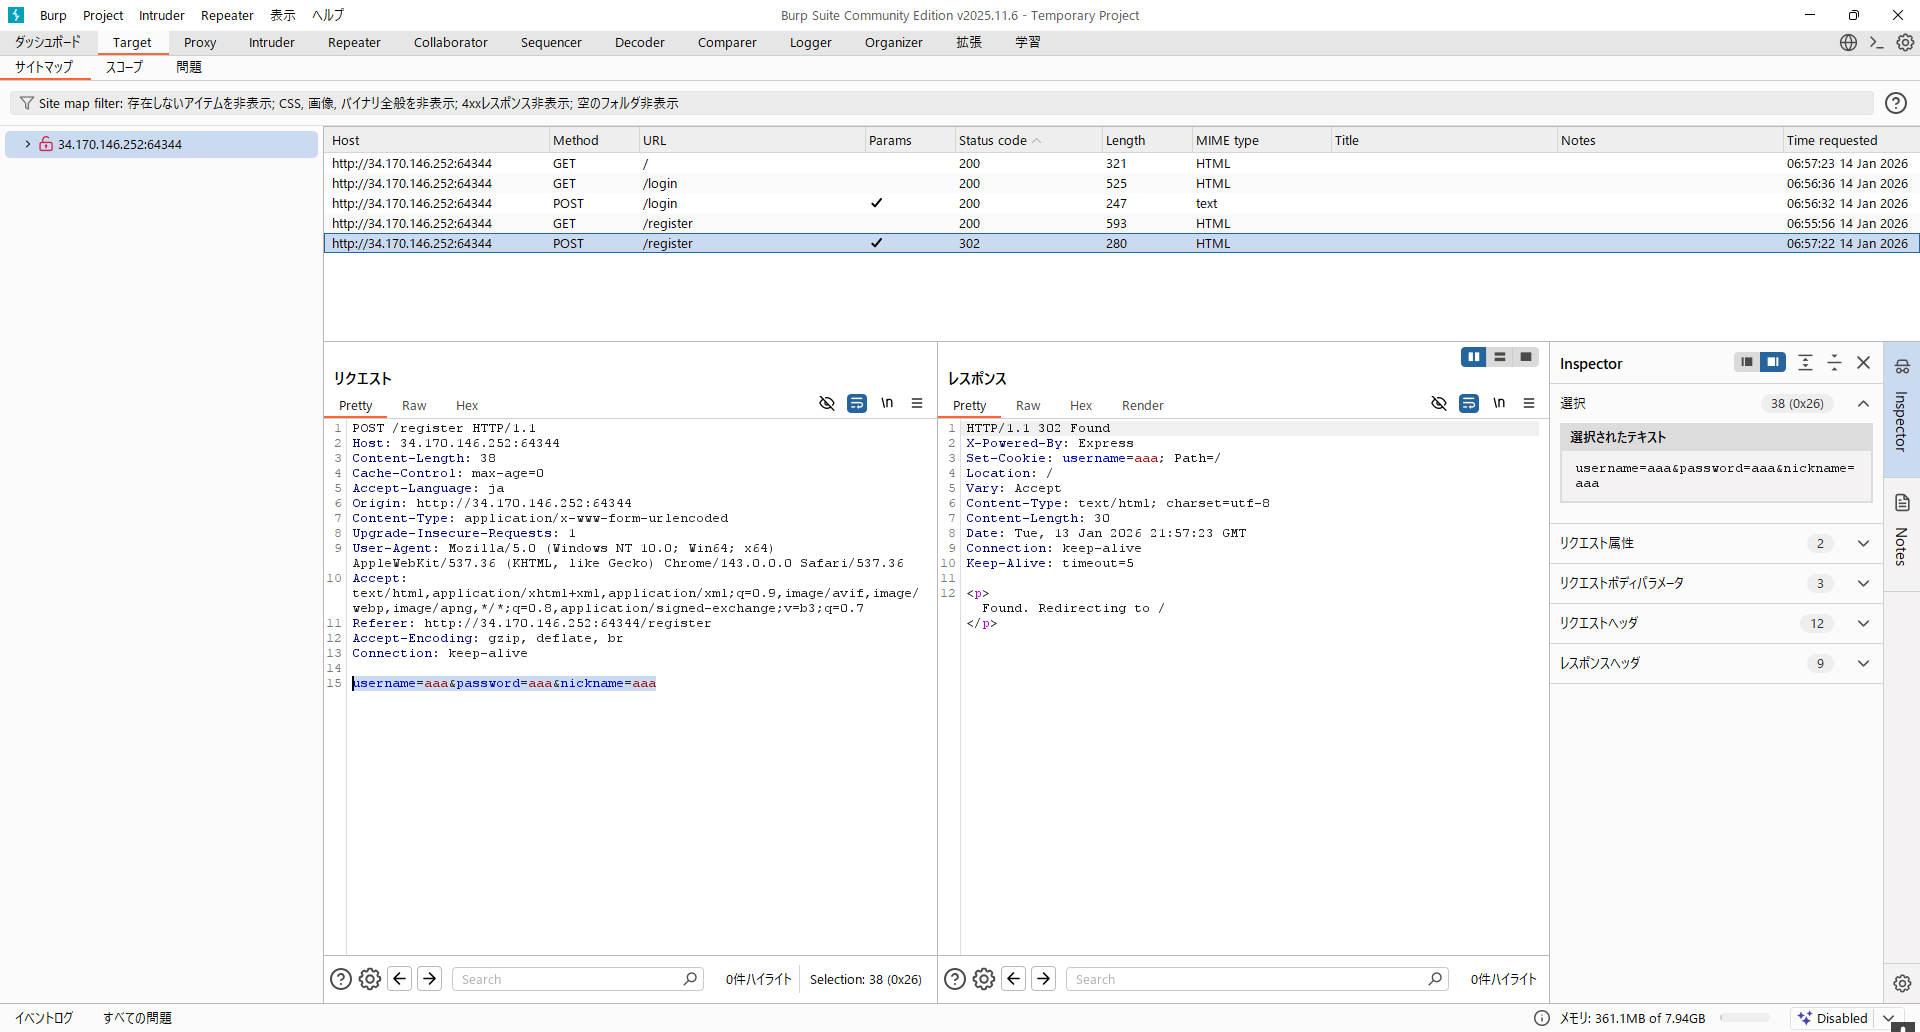Image resolution: width=1920 pixels, height=1032 pixels.
Task: Sort the table by Status code column
Action: 992,140
